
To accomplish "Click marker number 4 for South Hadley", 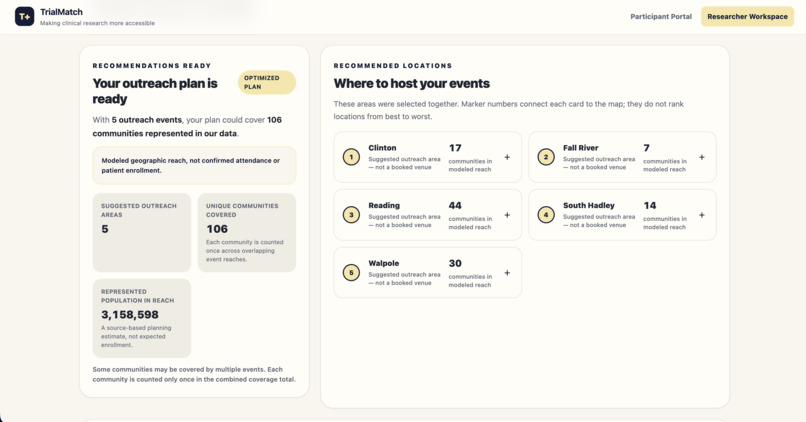I will coord(546,215).
